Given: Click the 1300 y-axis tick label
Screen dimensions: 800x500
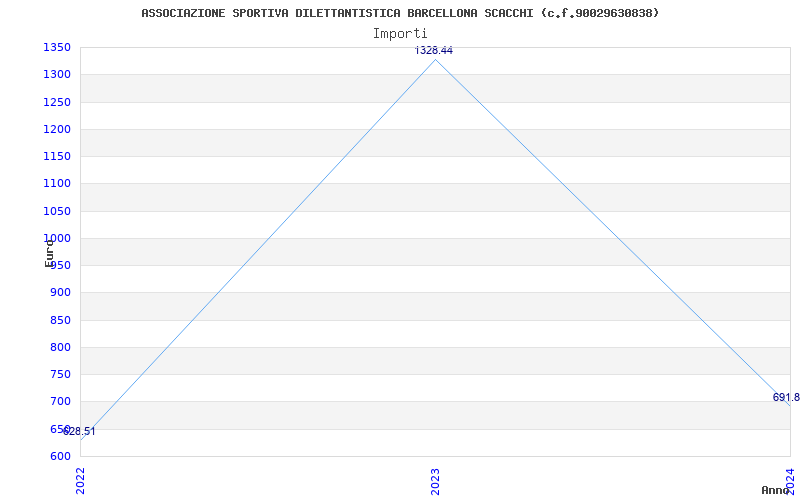Looking at the screenshot, I should [56, 74].
